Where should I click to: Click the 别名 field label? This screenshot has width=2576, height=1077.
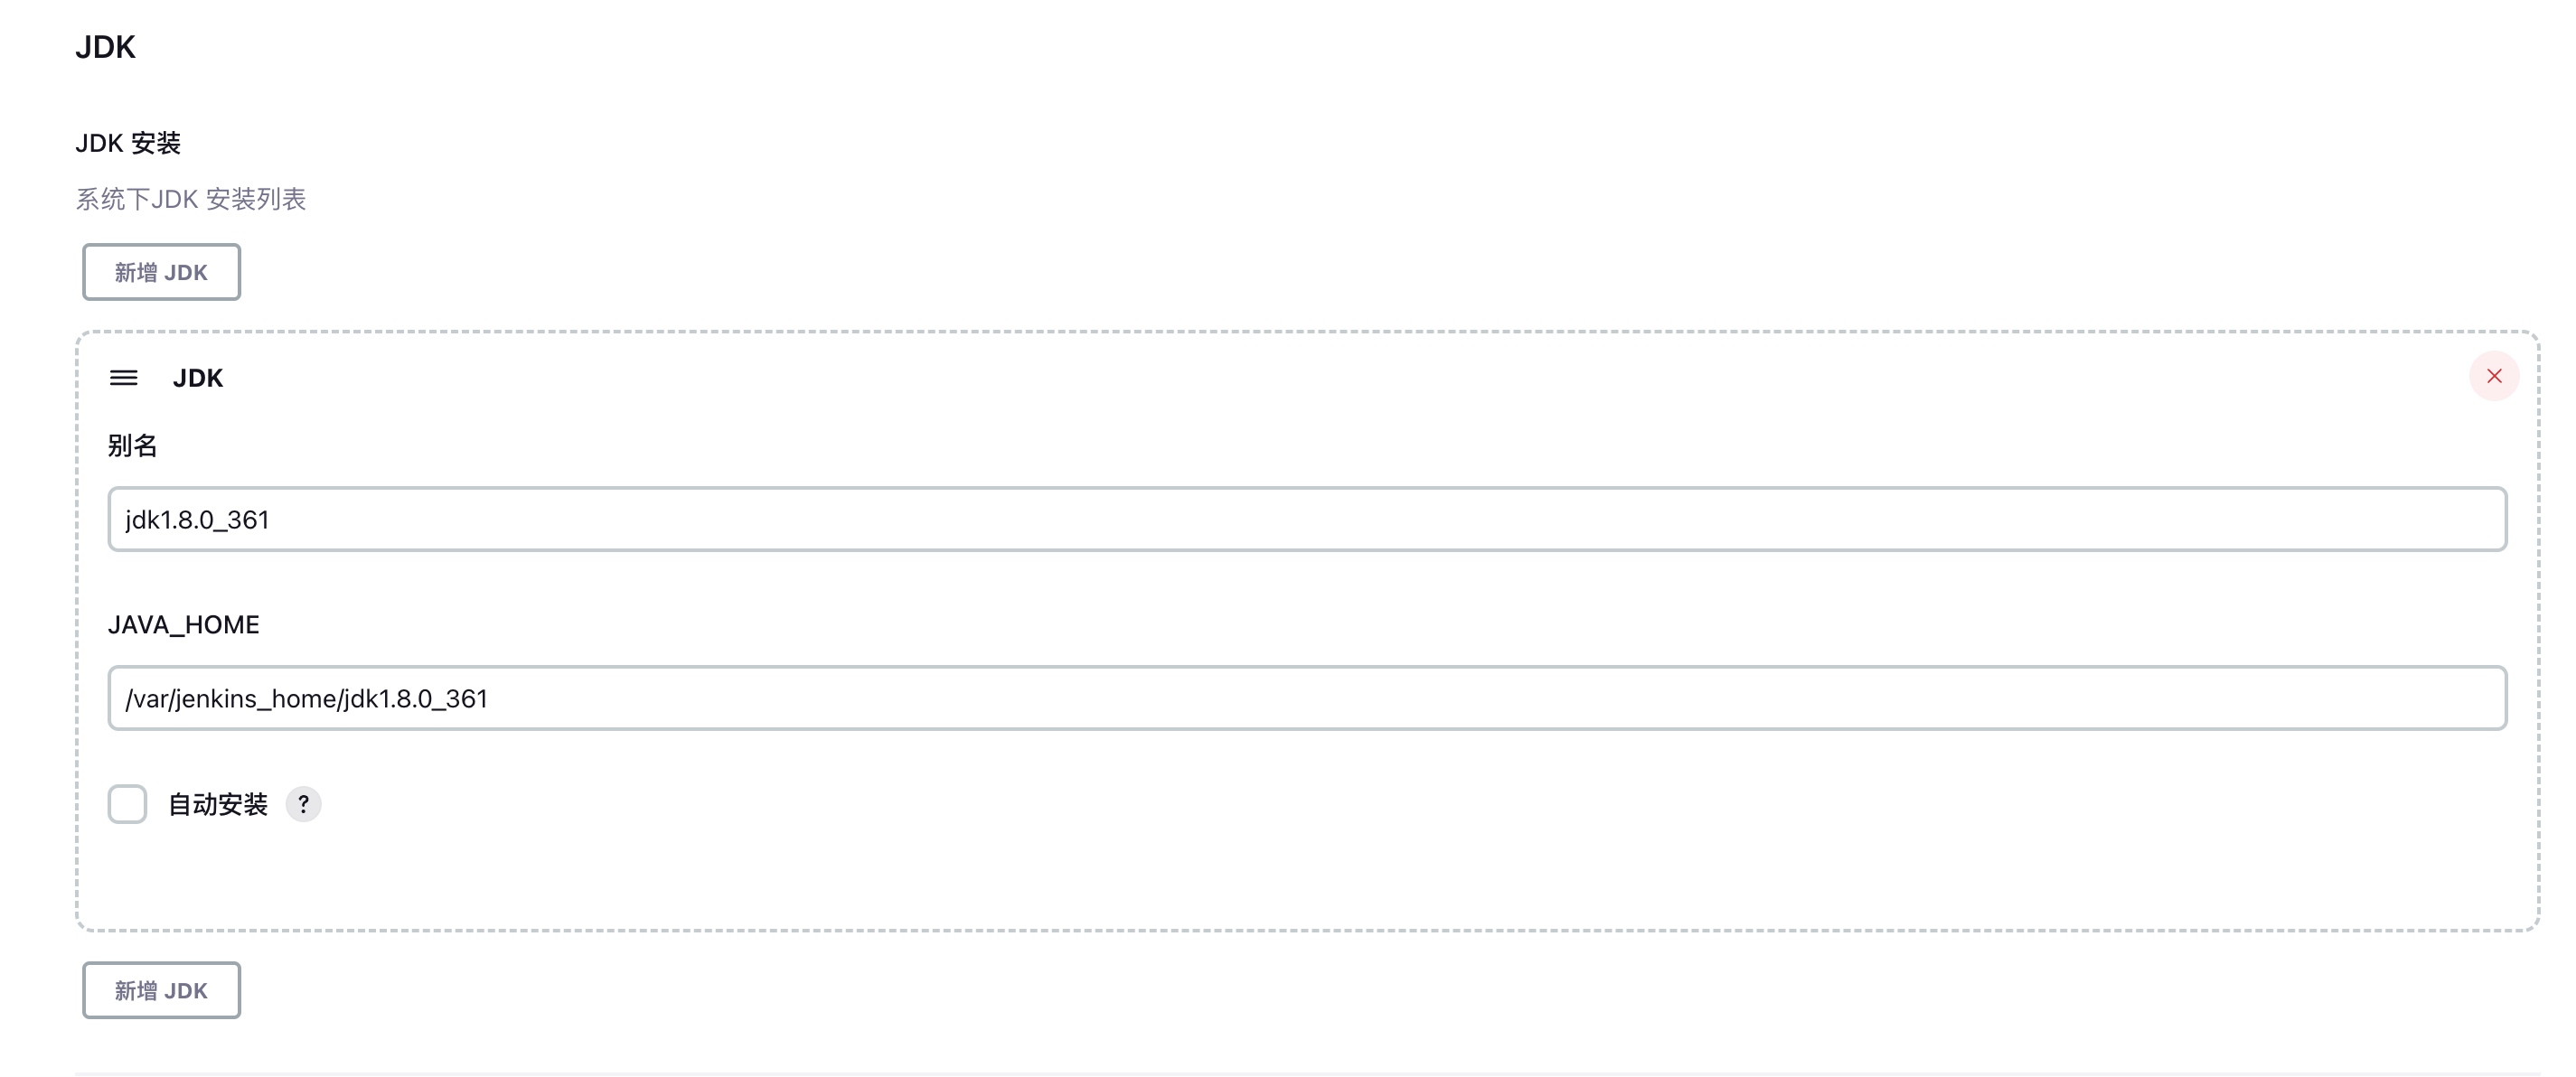pos(132,446)
